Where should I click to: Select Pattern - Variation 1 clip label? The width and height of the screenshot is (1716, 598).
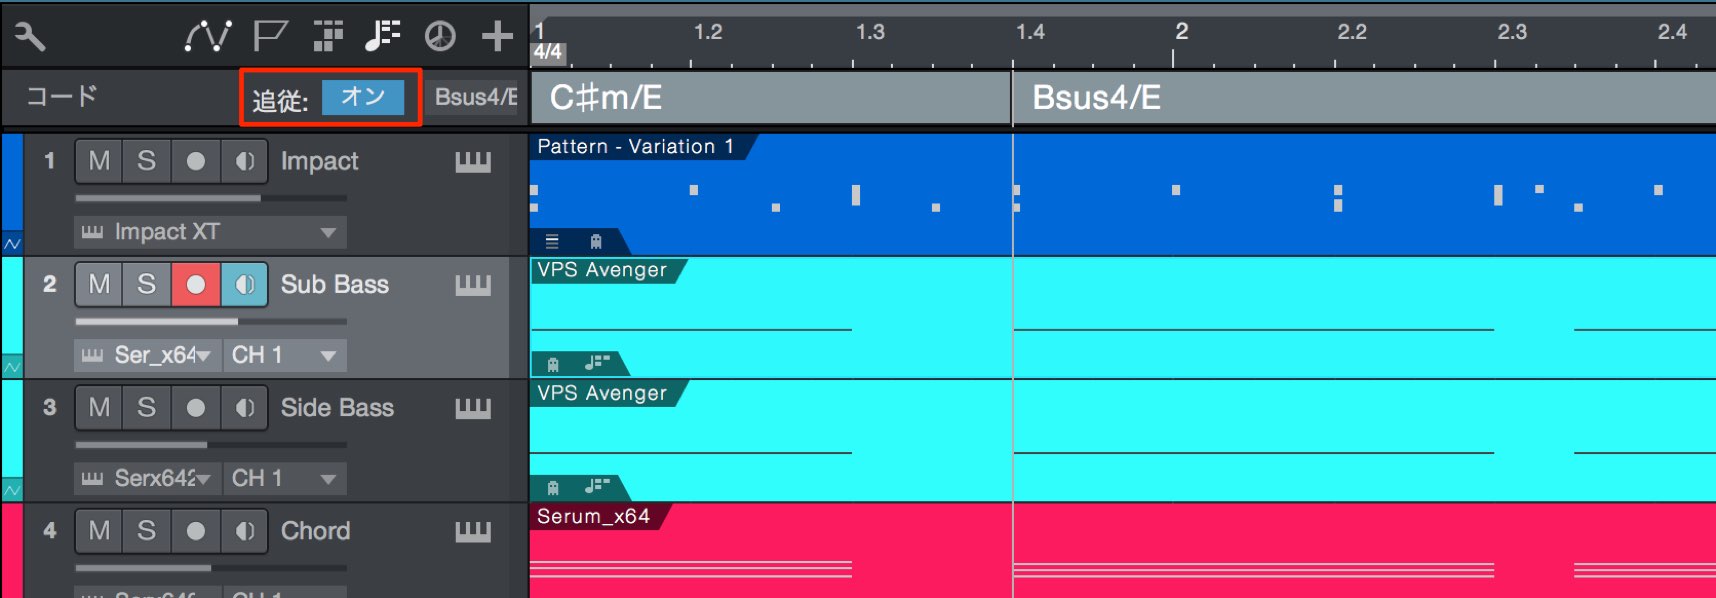[x=636, y=146]
